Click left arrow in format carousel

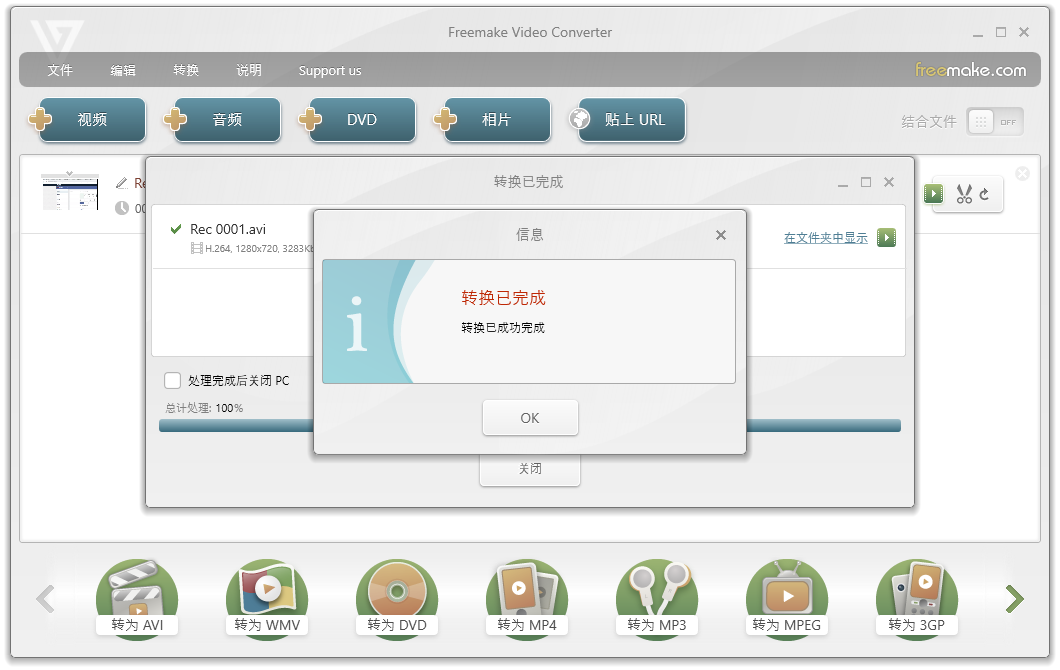click(45, 598)
